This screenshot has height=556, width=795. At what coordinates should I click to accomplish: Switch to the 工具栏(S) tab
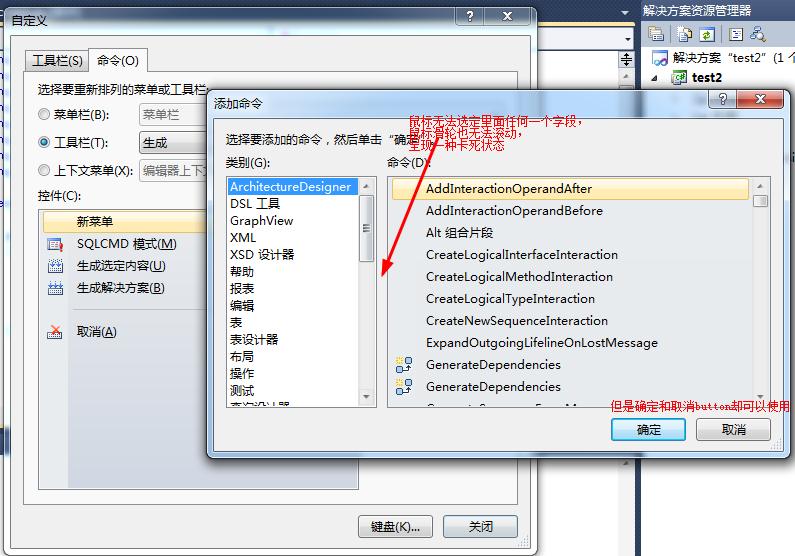point(57,61)
